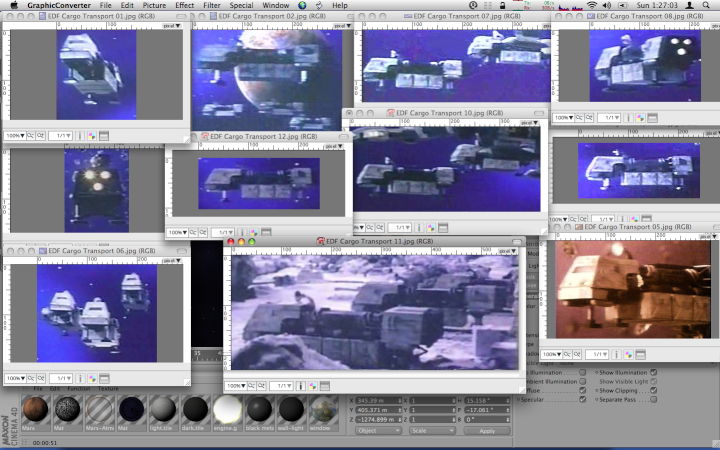Toggle Show Visible Light checkbox
Viewport: 720px width, 450px height.
coord(653,381)
